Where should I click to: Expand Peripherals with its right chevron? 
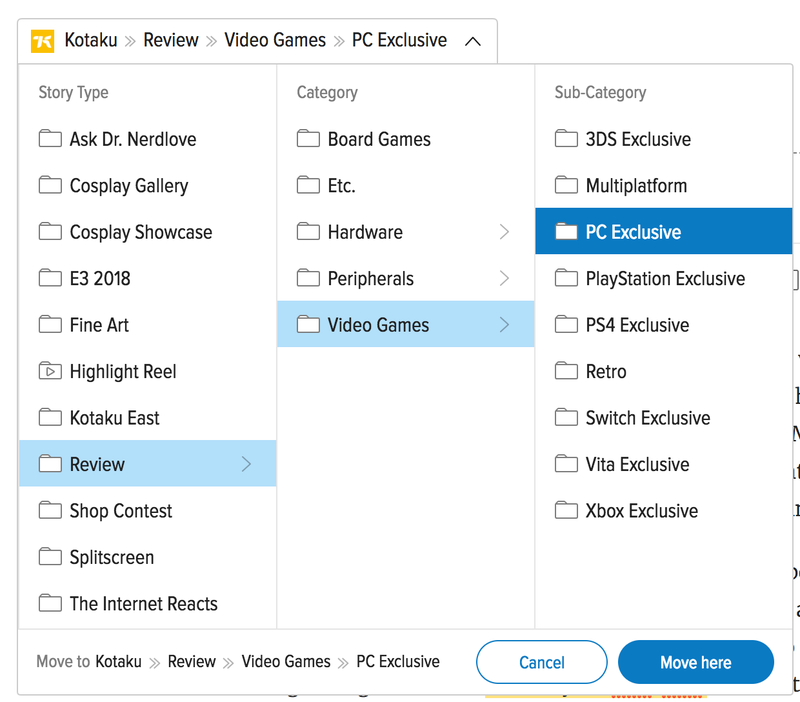pos(504,278)
